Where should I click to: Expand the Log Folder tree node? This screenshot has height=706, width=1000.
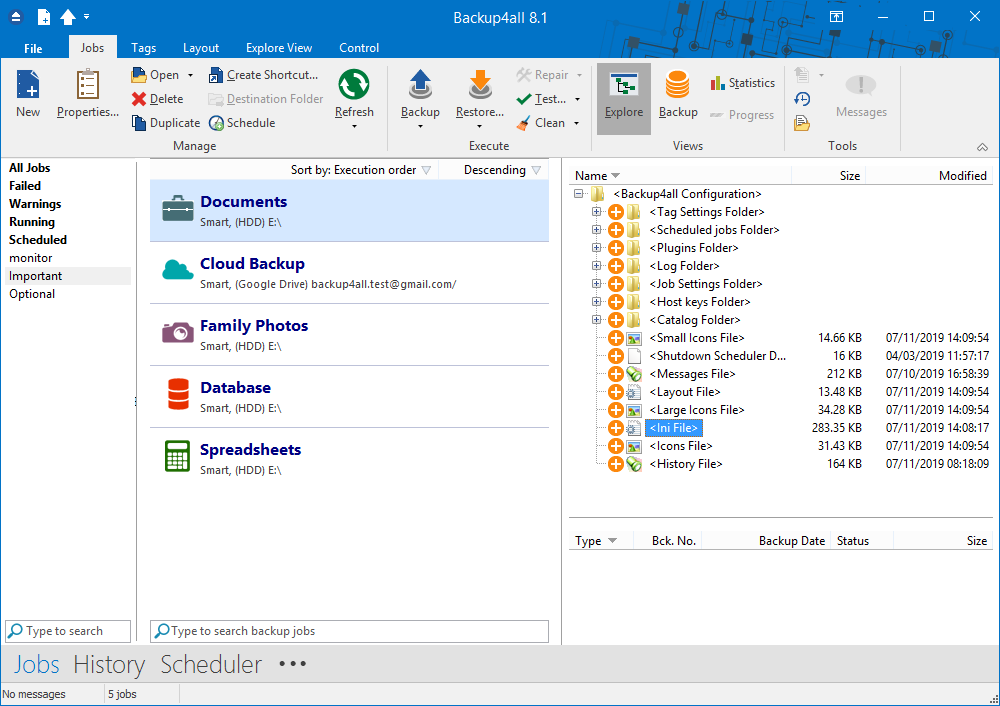click(596, 265)
